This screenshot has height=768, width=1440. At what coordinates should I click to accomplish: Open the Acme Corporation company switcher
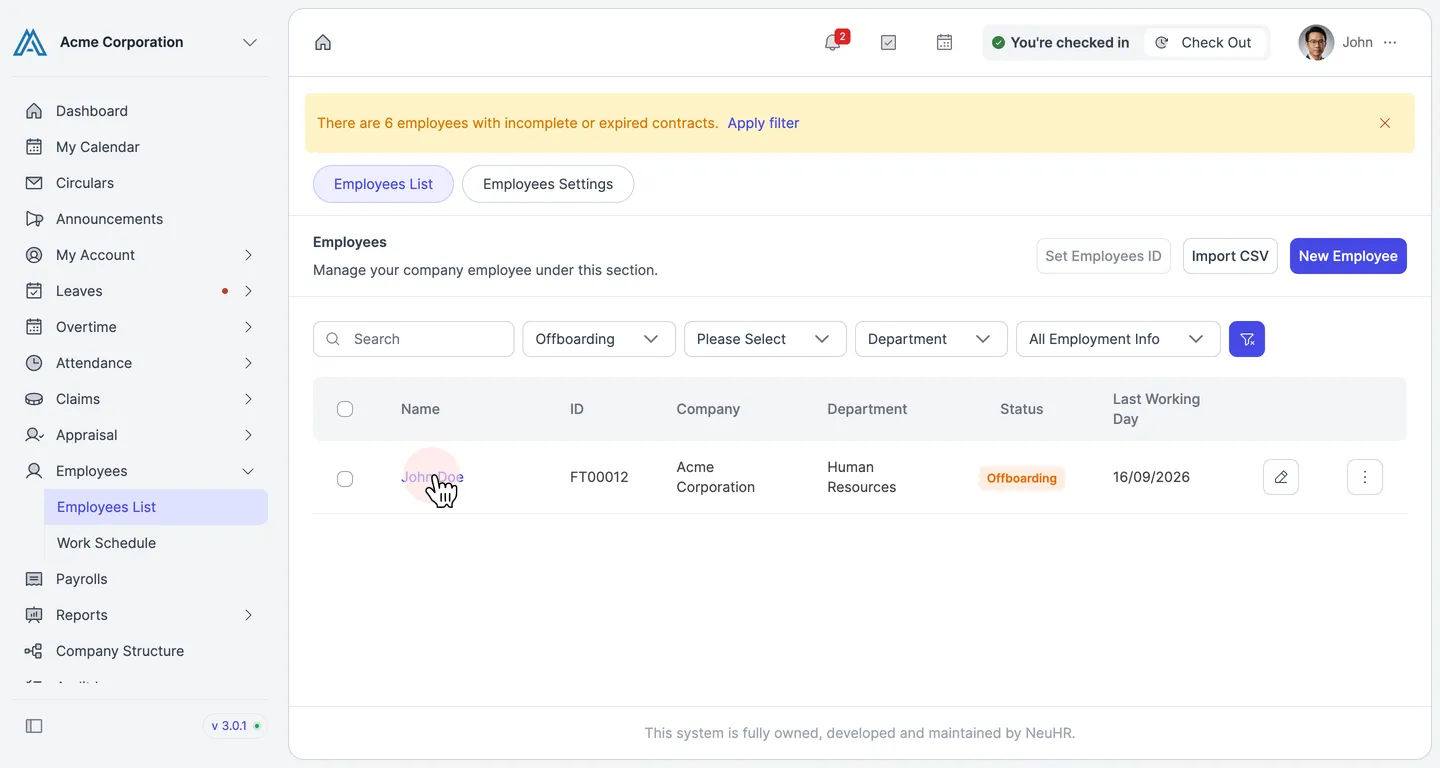250,42
